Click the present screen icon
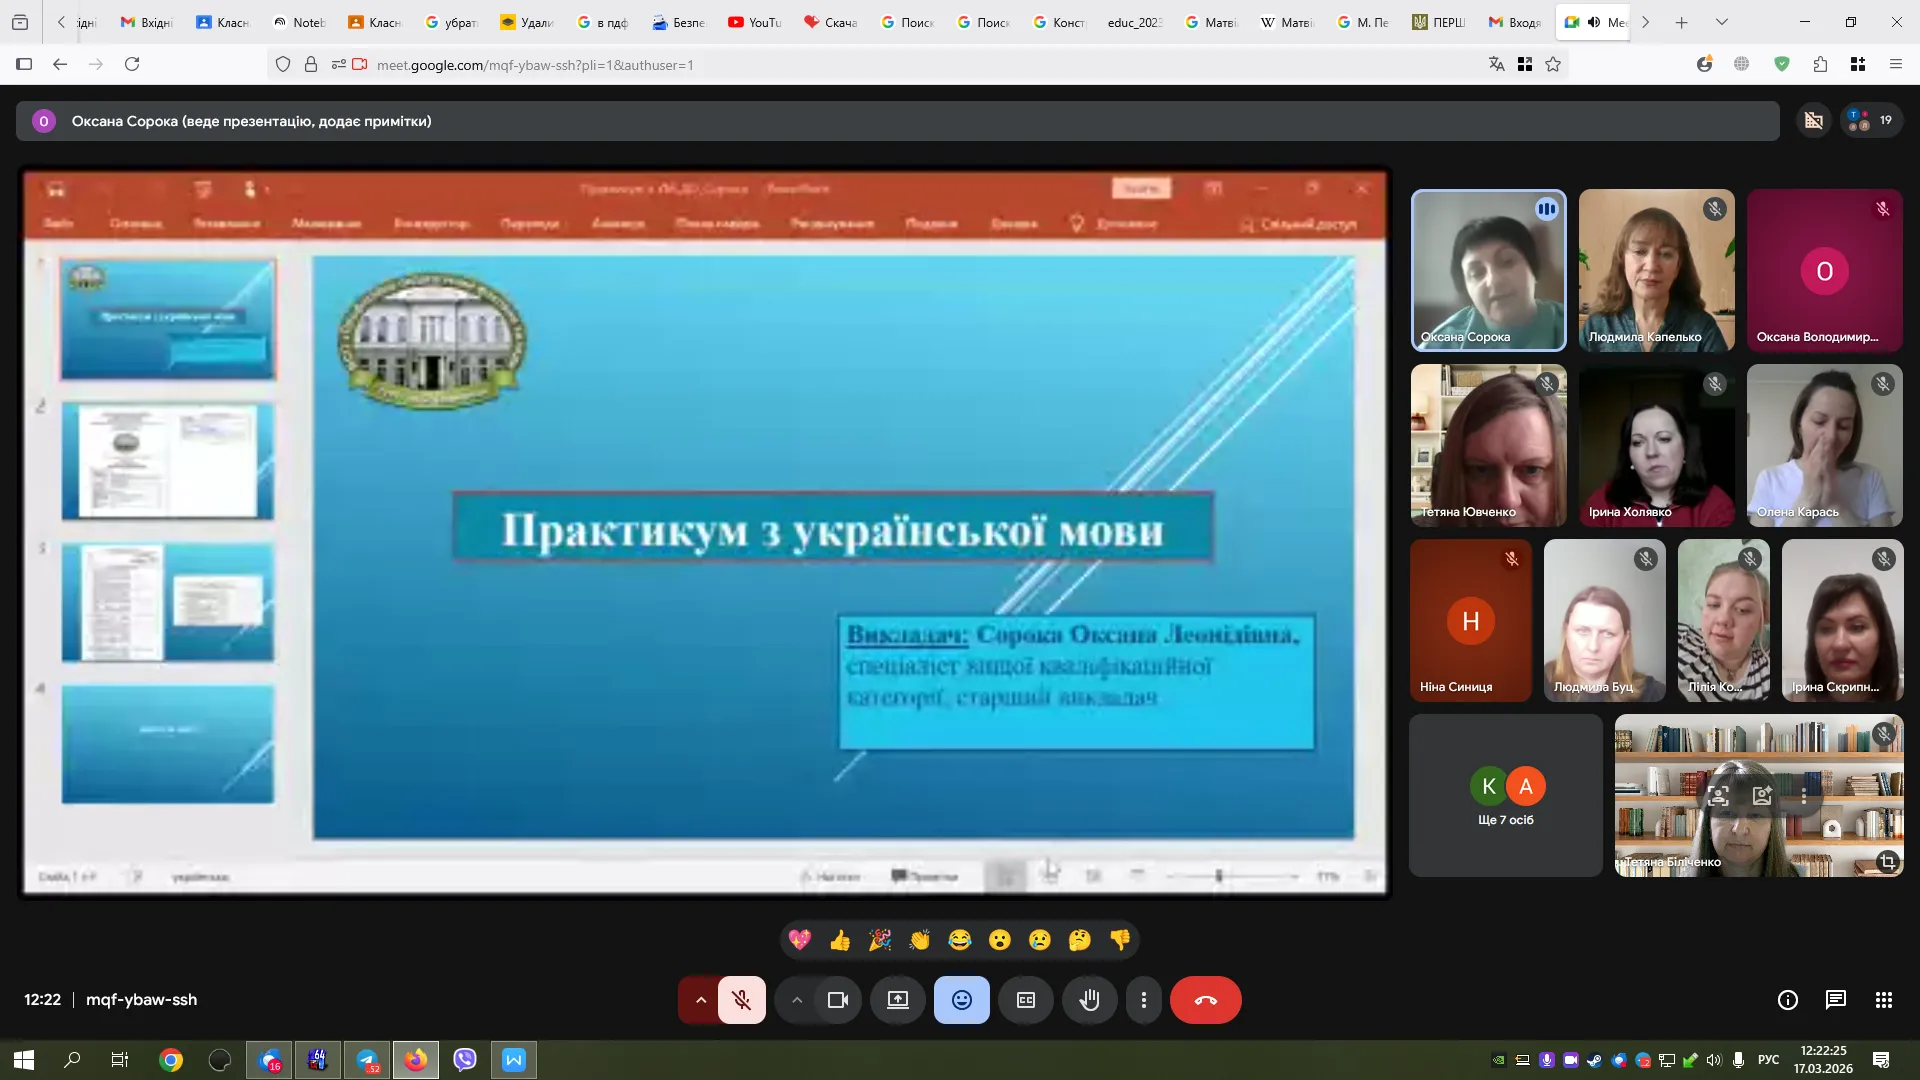The image size is (1920, 1080). (x=897, y=1000)
